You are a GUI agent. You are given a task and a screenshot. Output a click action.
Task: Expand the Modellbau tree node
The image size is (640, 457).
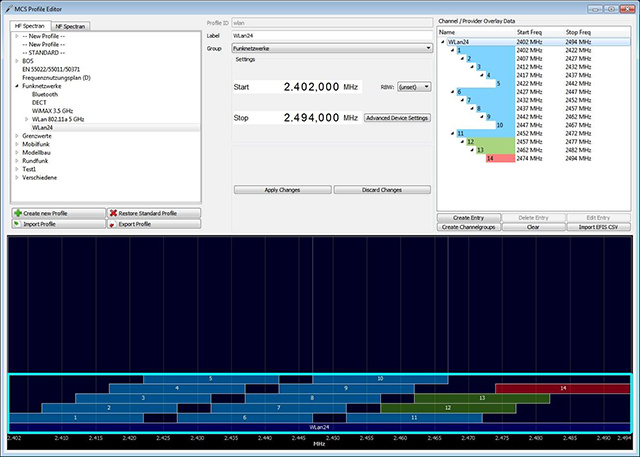pos(17,153)
